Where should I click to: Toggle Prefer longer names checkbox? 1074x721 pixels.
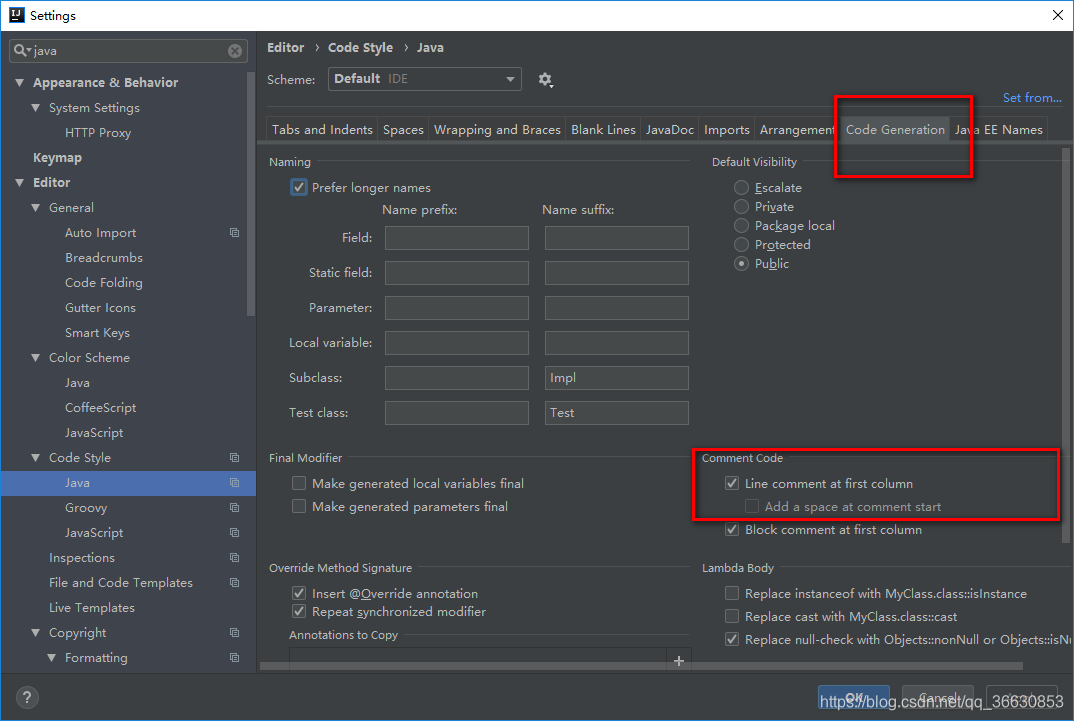[299, 187]
